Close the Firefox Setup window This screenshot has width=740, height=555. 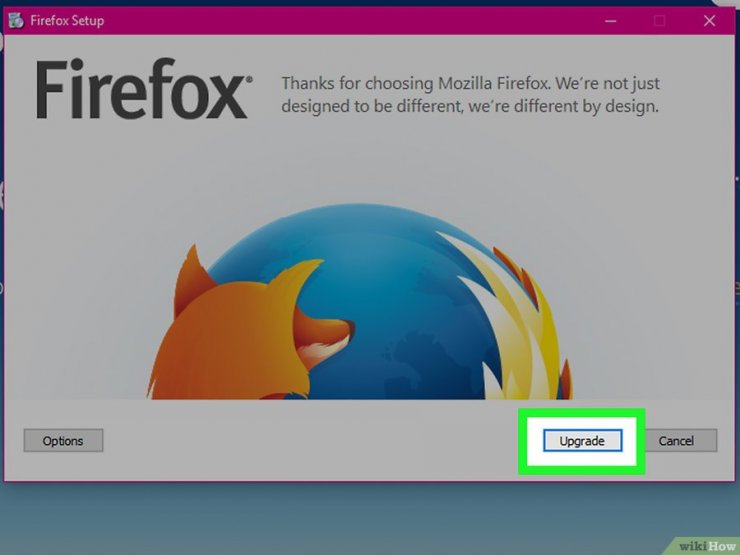709,21
